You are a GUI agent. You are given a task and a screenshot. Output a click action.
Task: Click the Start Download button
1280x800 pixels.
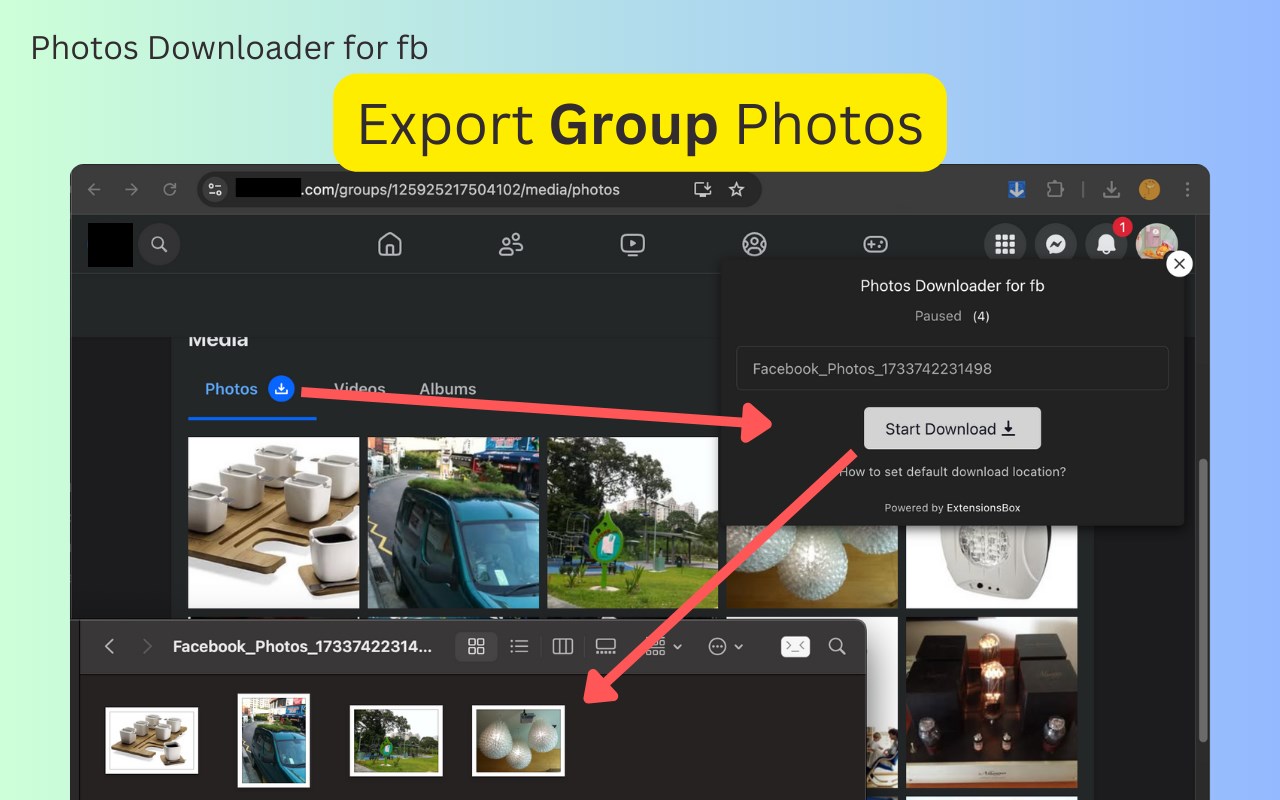tap(952, 428)
